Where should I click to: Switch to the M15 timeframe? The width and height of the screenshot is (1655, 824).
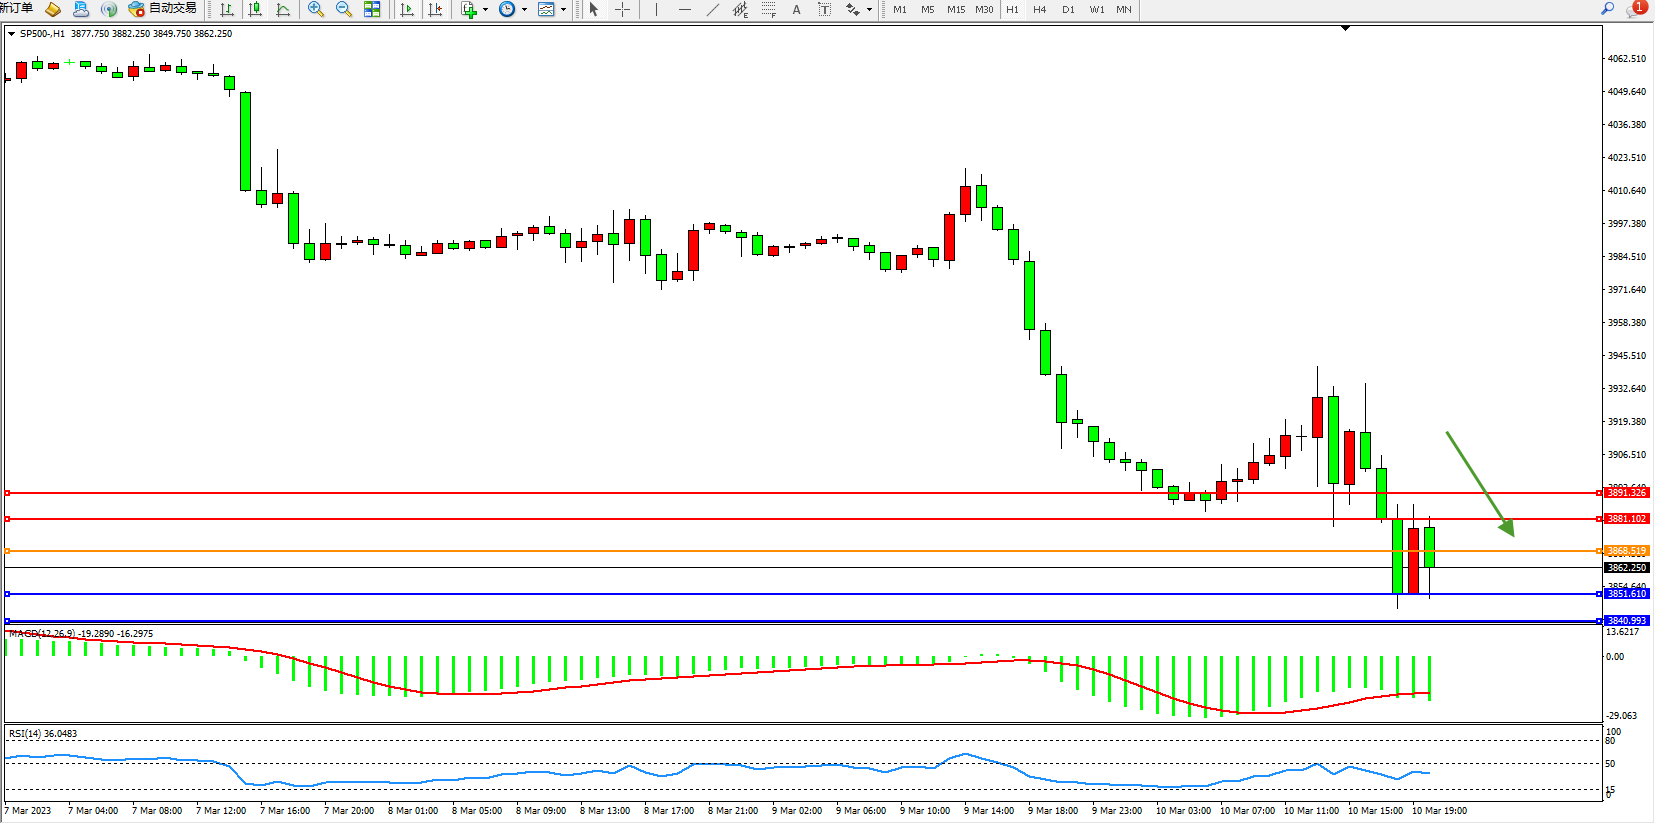coord(956,9)
